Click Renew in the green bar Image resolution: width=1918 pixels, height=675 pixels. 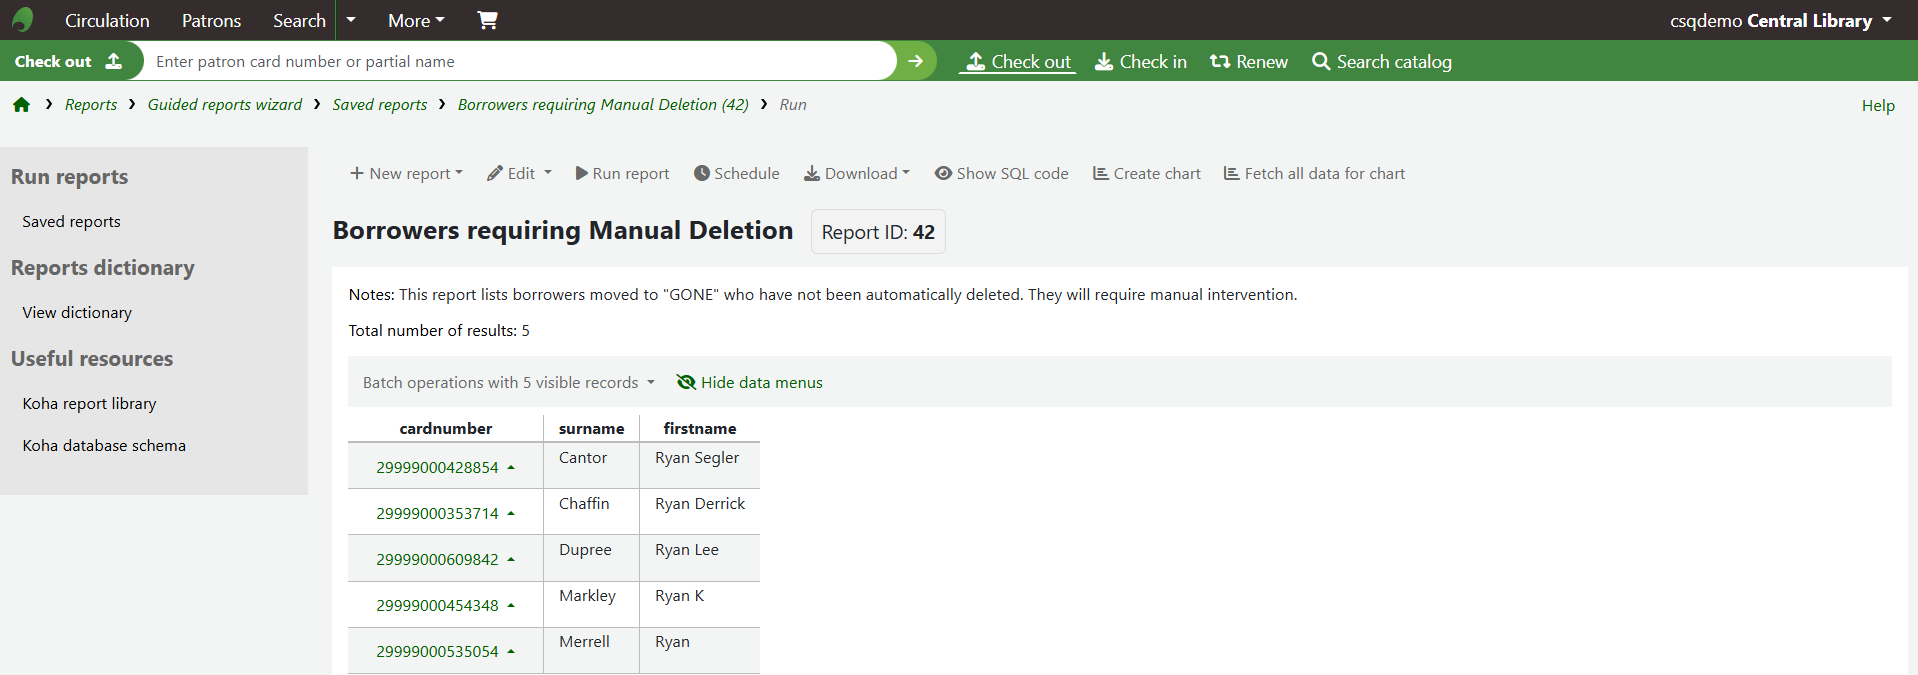pos(1249,62)
